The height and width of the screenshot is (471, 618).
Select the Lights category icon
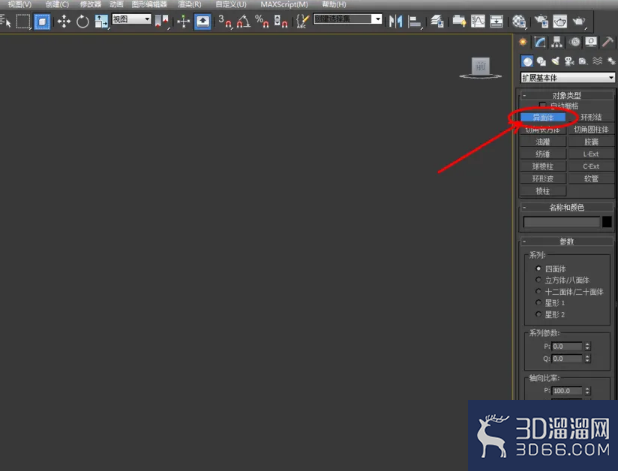pos(555,61)
